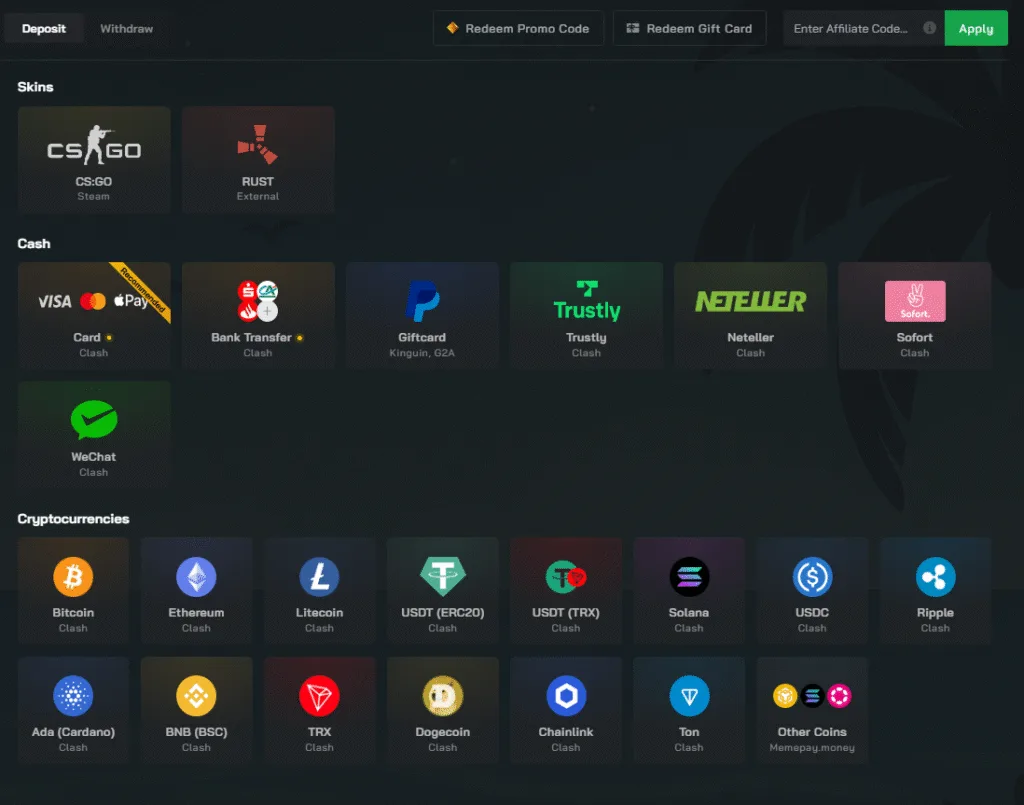The image size is (1024, 805).
Task: Open Other Coins via Memepay.money
Action: (812, 710)
